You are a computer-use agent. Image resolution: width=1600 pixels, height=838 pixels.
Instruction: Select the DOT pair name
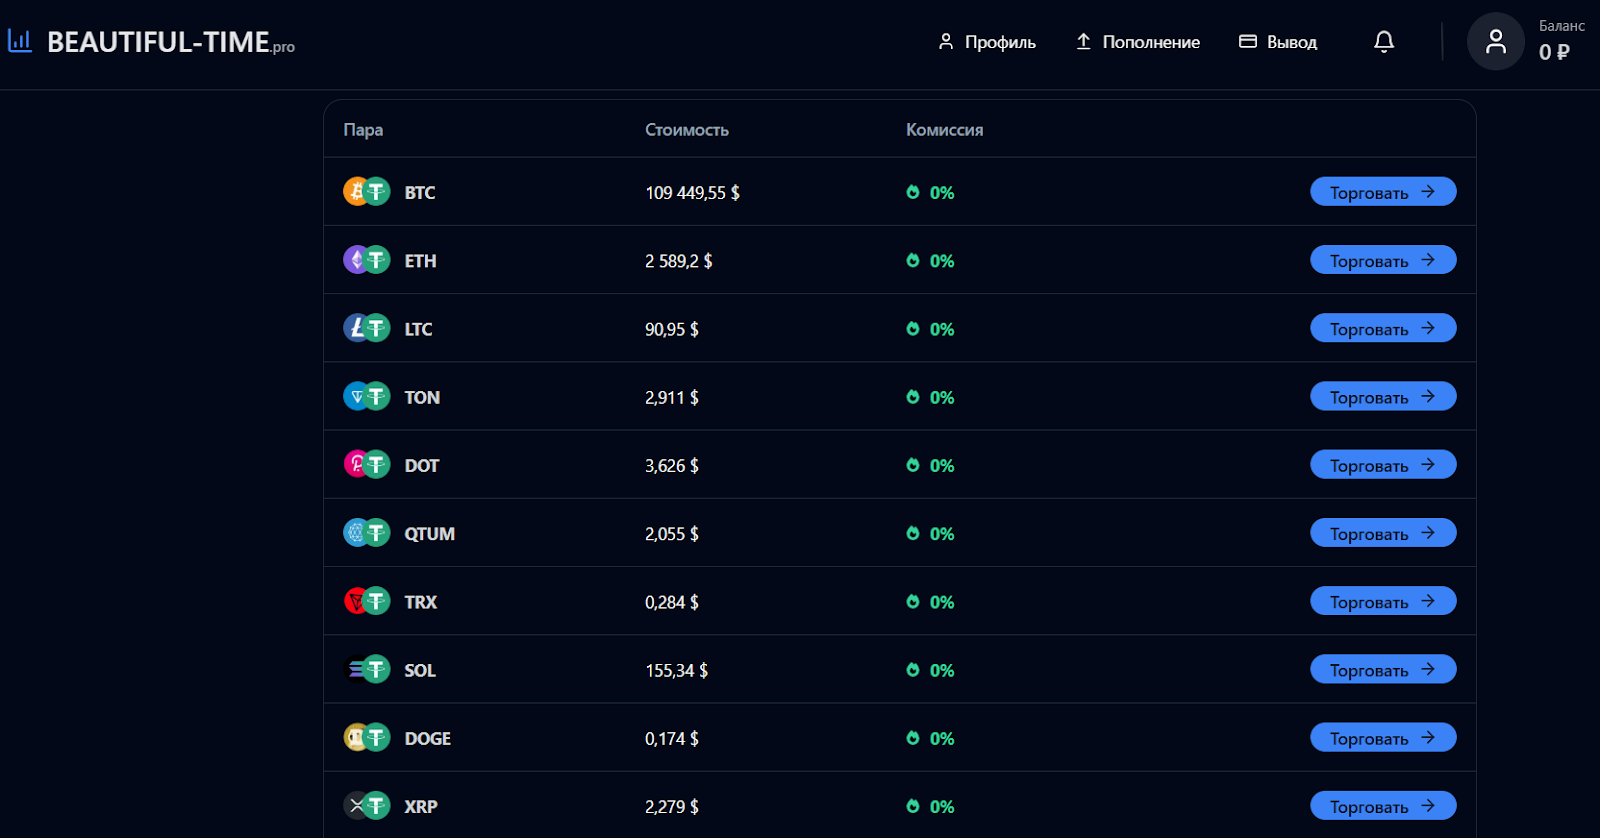[422, 466]
